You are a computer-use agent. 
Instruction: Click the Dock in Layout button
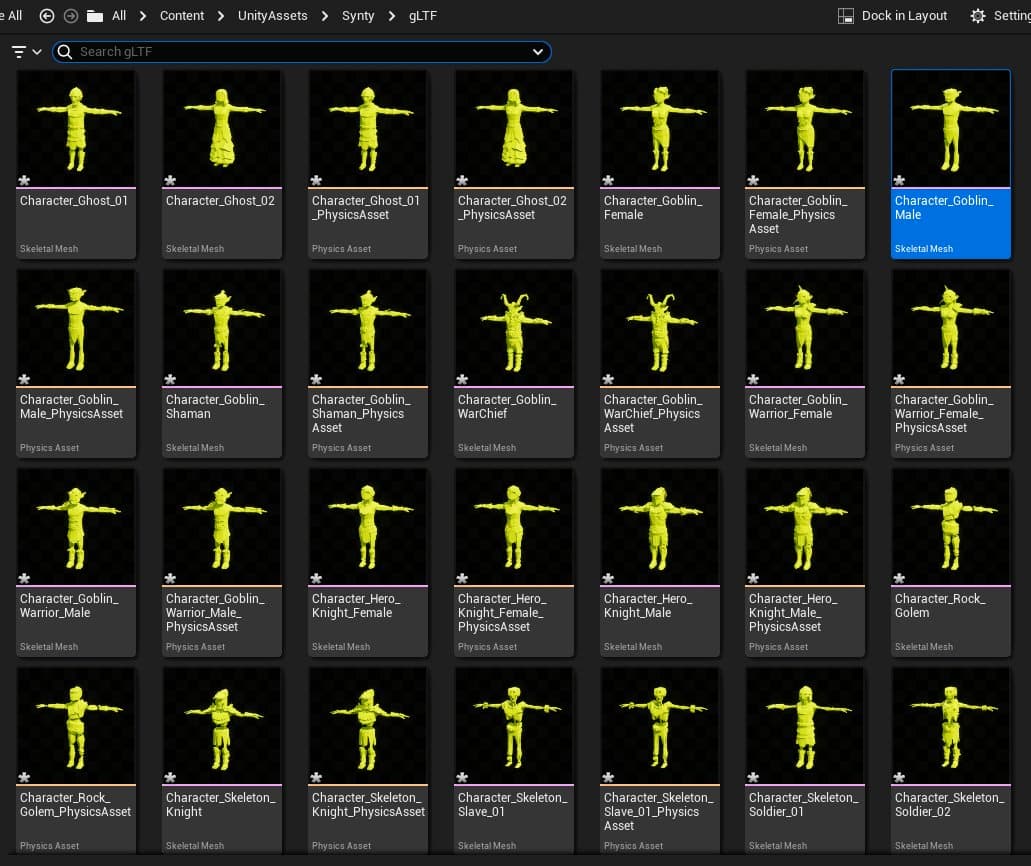(892, 16)
